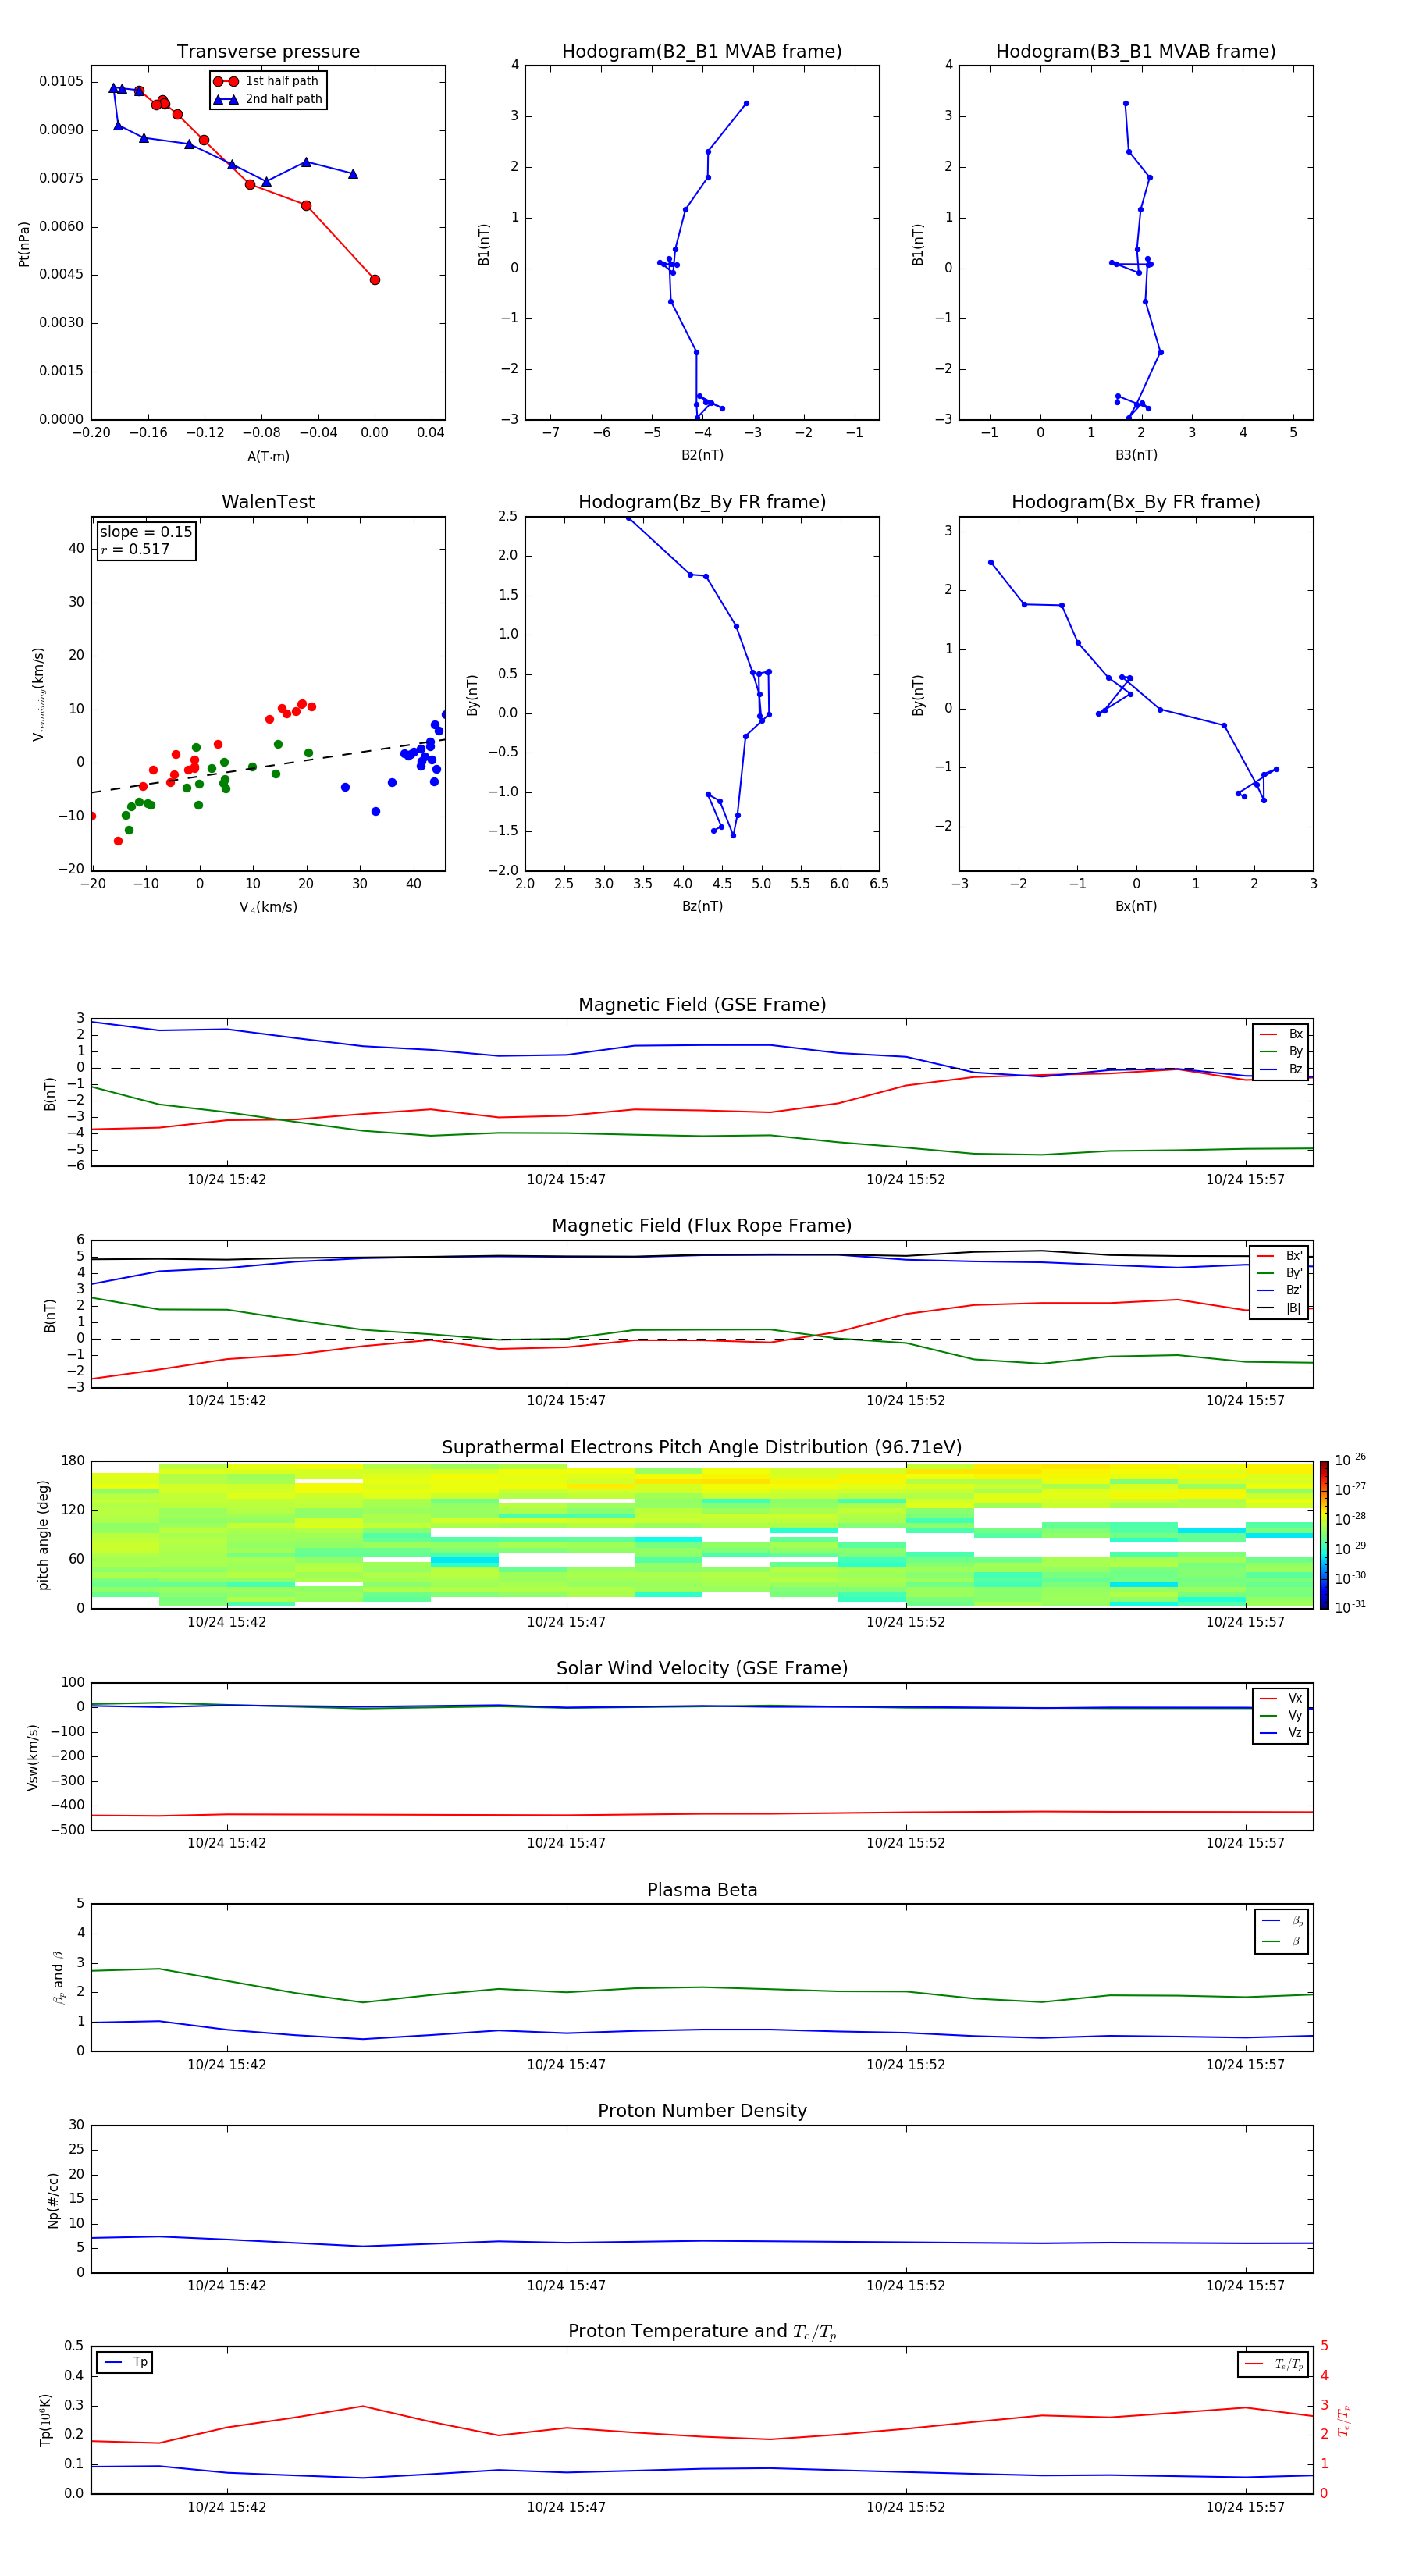Click the Suprathermal Electrons Pitch Angle title
This screenshot has height=2576, width=1405.
702,1448
